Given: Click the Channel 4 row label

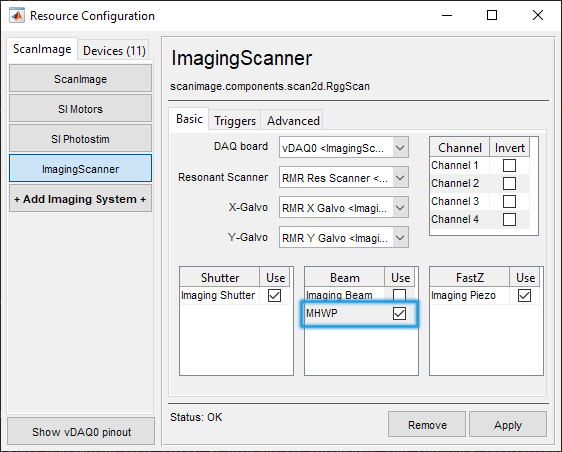Looking at the screenshot, I should pyautogui.click(x=454, y=219).
